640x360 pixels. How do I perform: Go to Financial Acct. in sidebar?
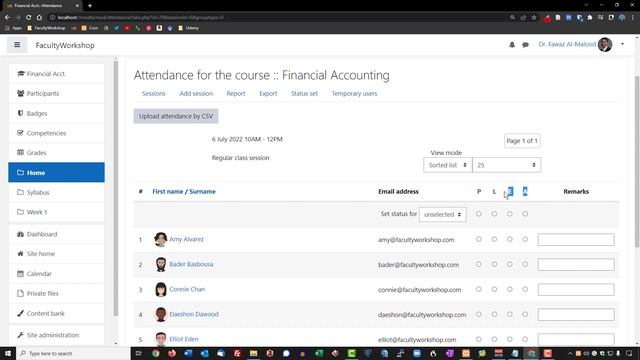(x=56, y=74)
